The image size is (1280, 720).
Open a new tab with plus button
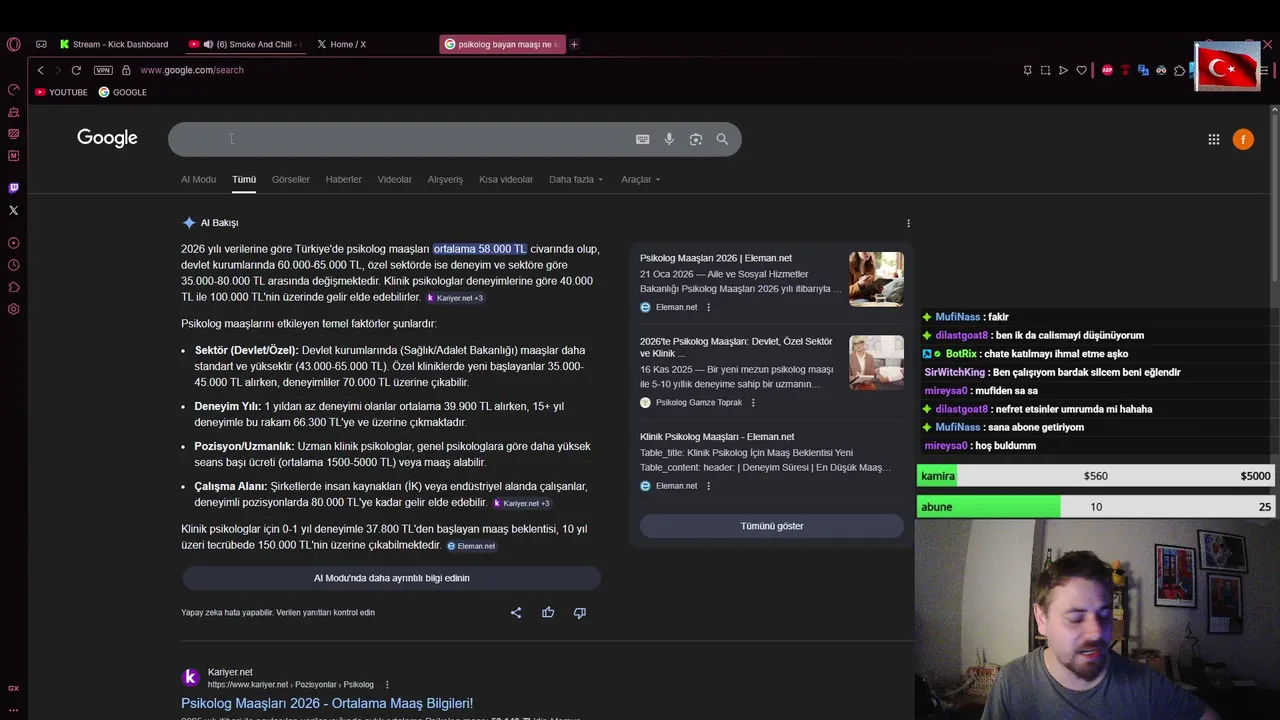[x=574, y=44]
